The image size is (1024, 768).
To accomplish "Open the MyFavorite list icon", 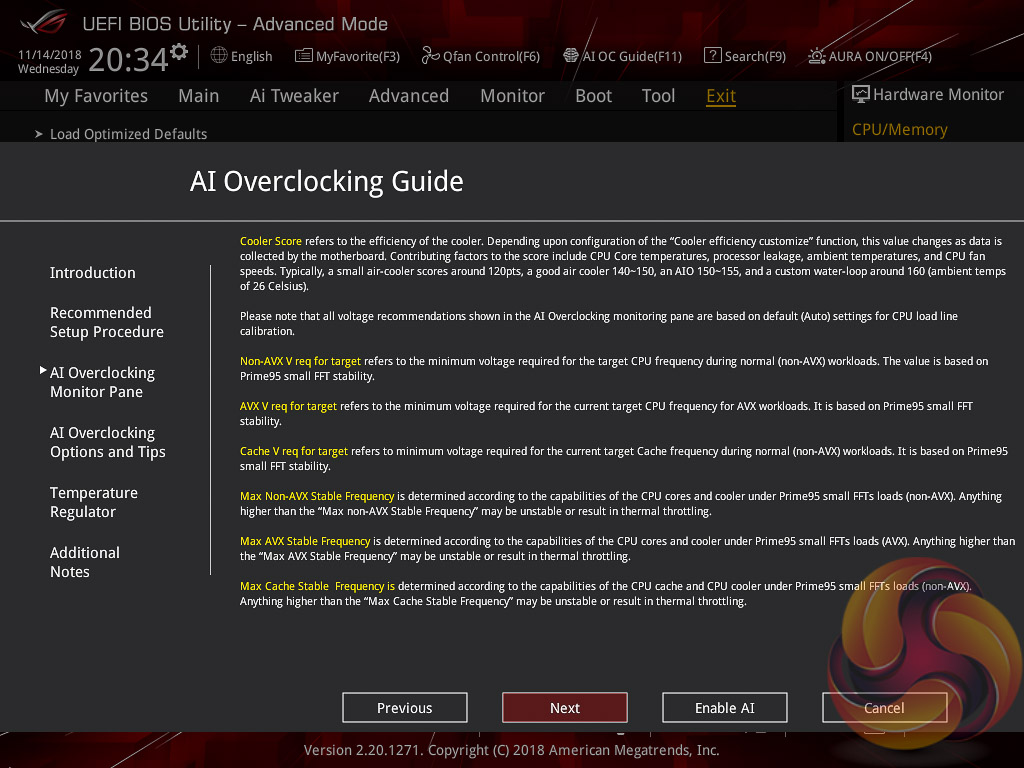I will tap(304, 56).
